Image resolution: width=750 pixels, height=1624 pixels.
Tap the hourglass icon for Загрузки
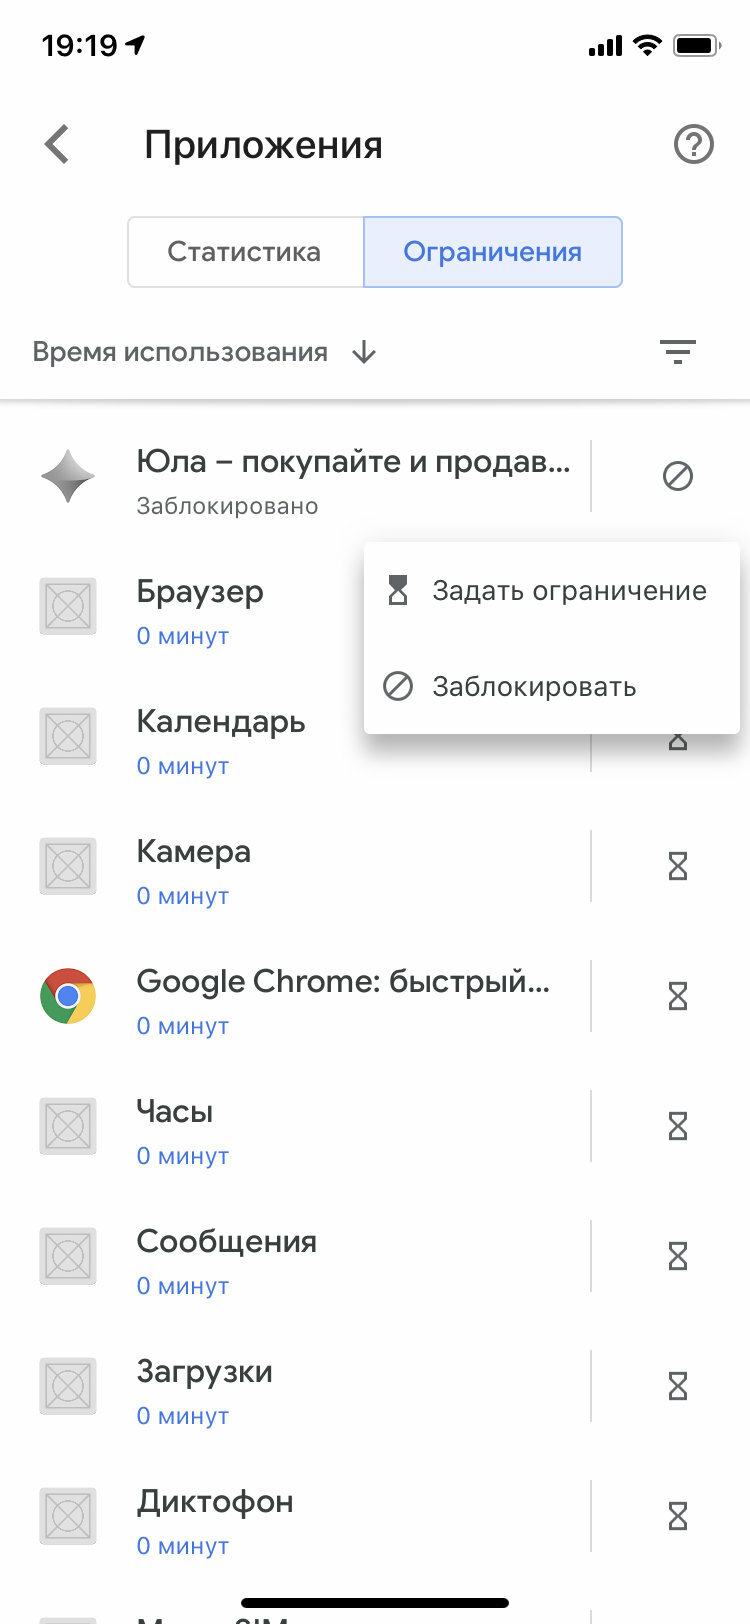click(x=678, y=1386)
